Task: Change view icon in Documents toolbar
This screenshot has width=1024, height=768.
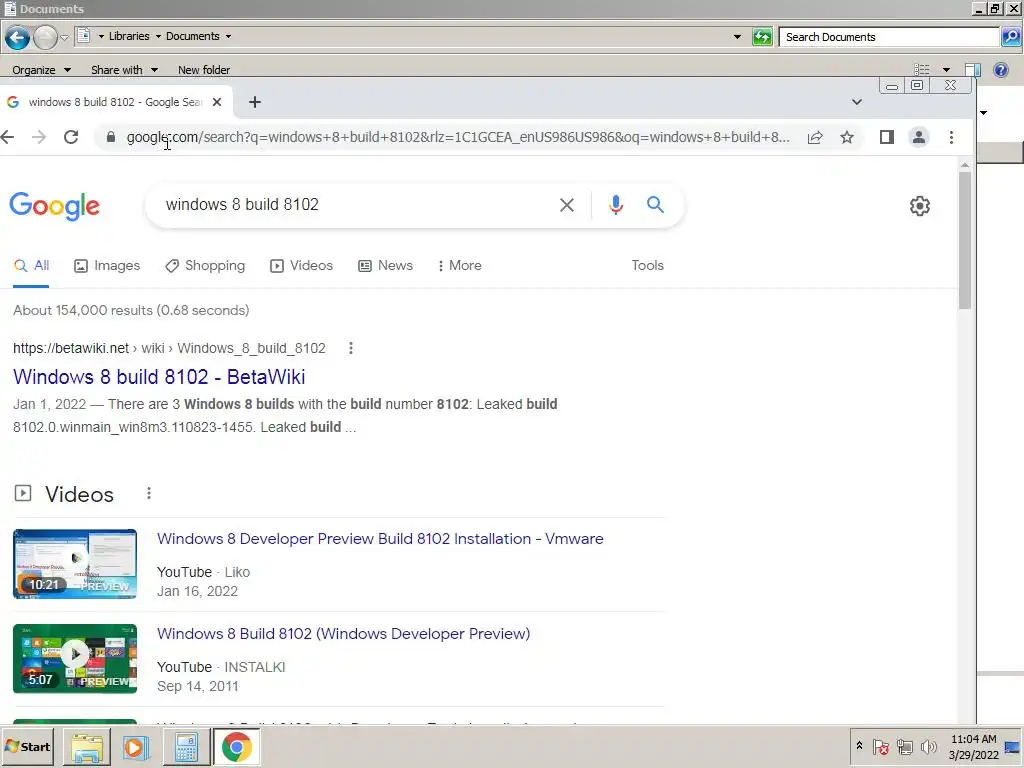Action: point(921,69)
